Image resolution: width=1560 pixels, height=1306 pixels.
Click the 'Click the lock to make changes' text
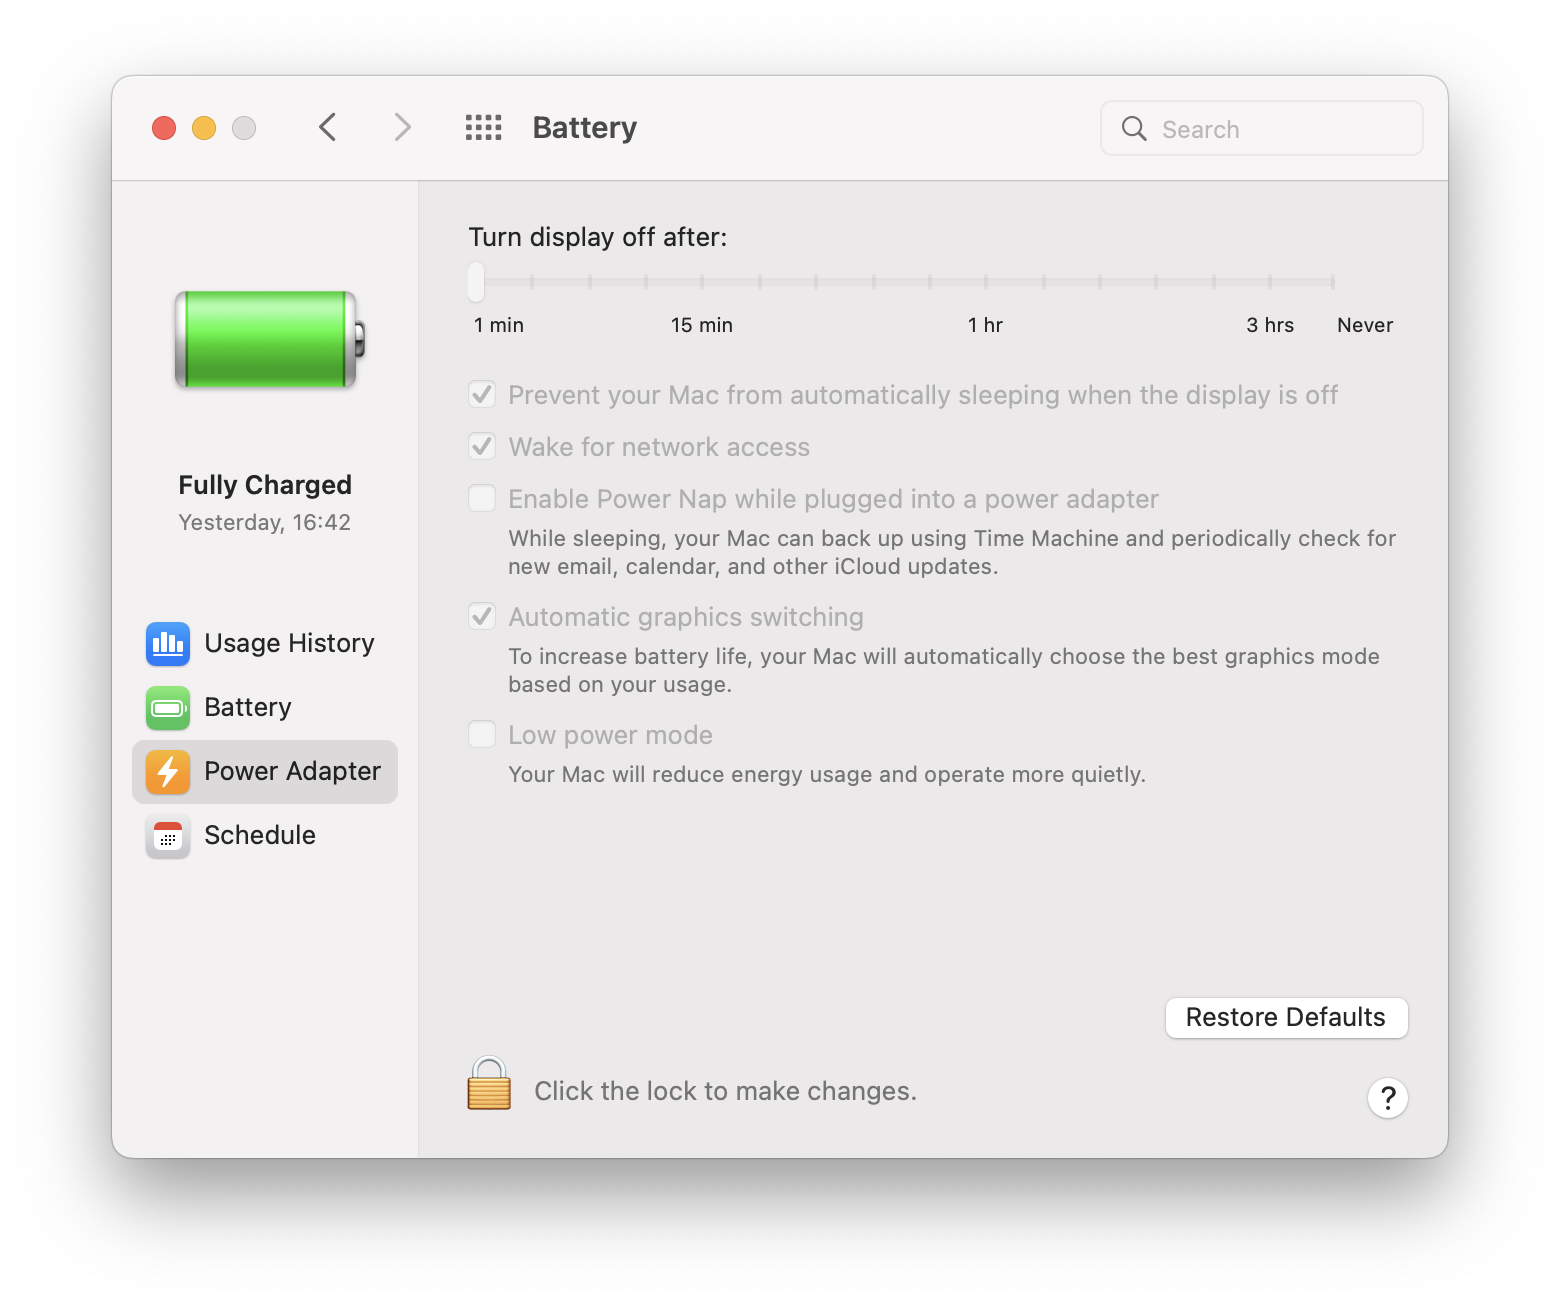(x=725, y=1091)
